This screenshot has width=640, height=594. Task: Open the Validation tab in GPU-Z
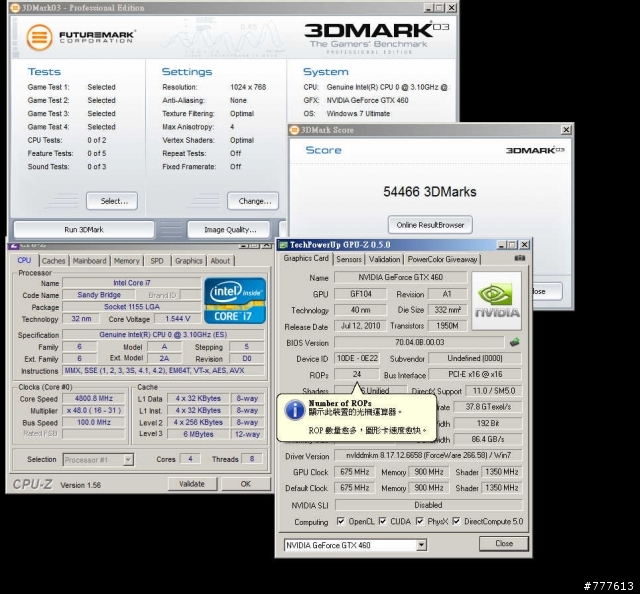[384, 259]
